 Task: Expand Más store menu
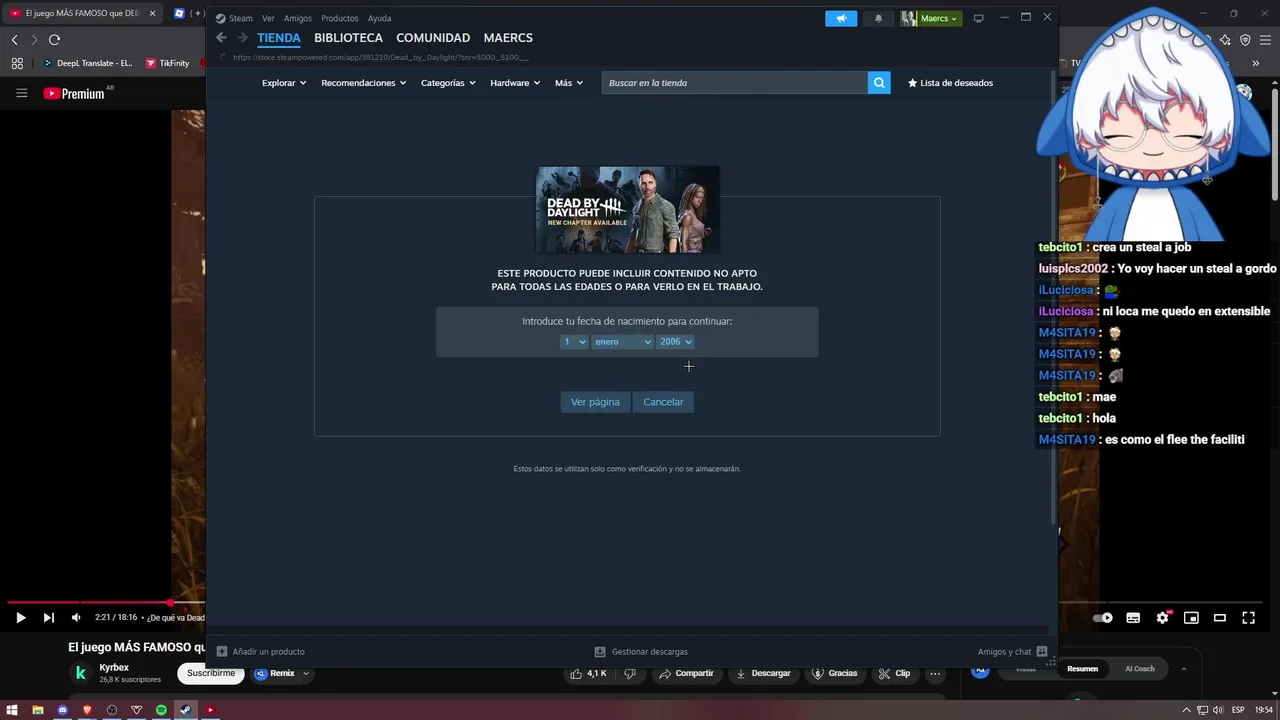(569, 83)
